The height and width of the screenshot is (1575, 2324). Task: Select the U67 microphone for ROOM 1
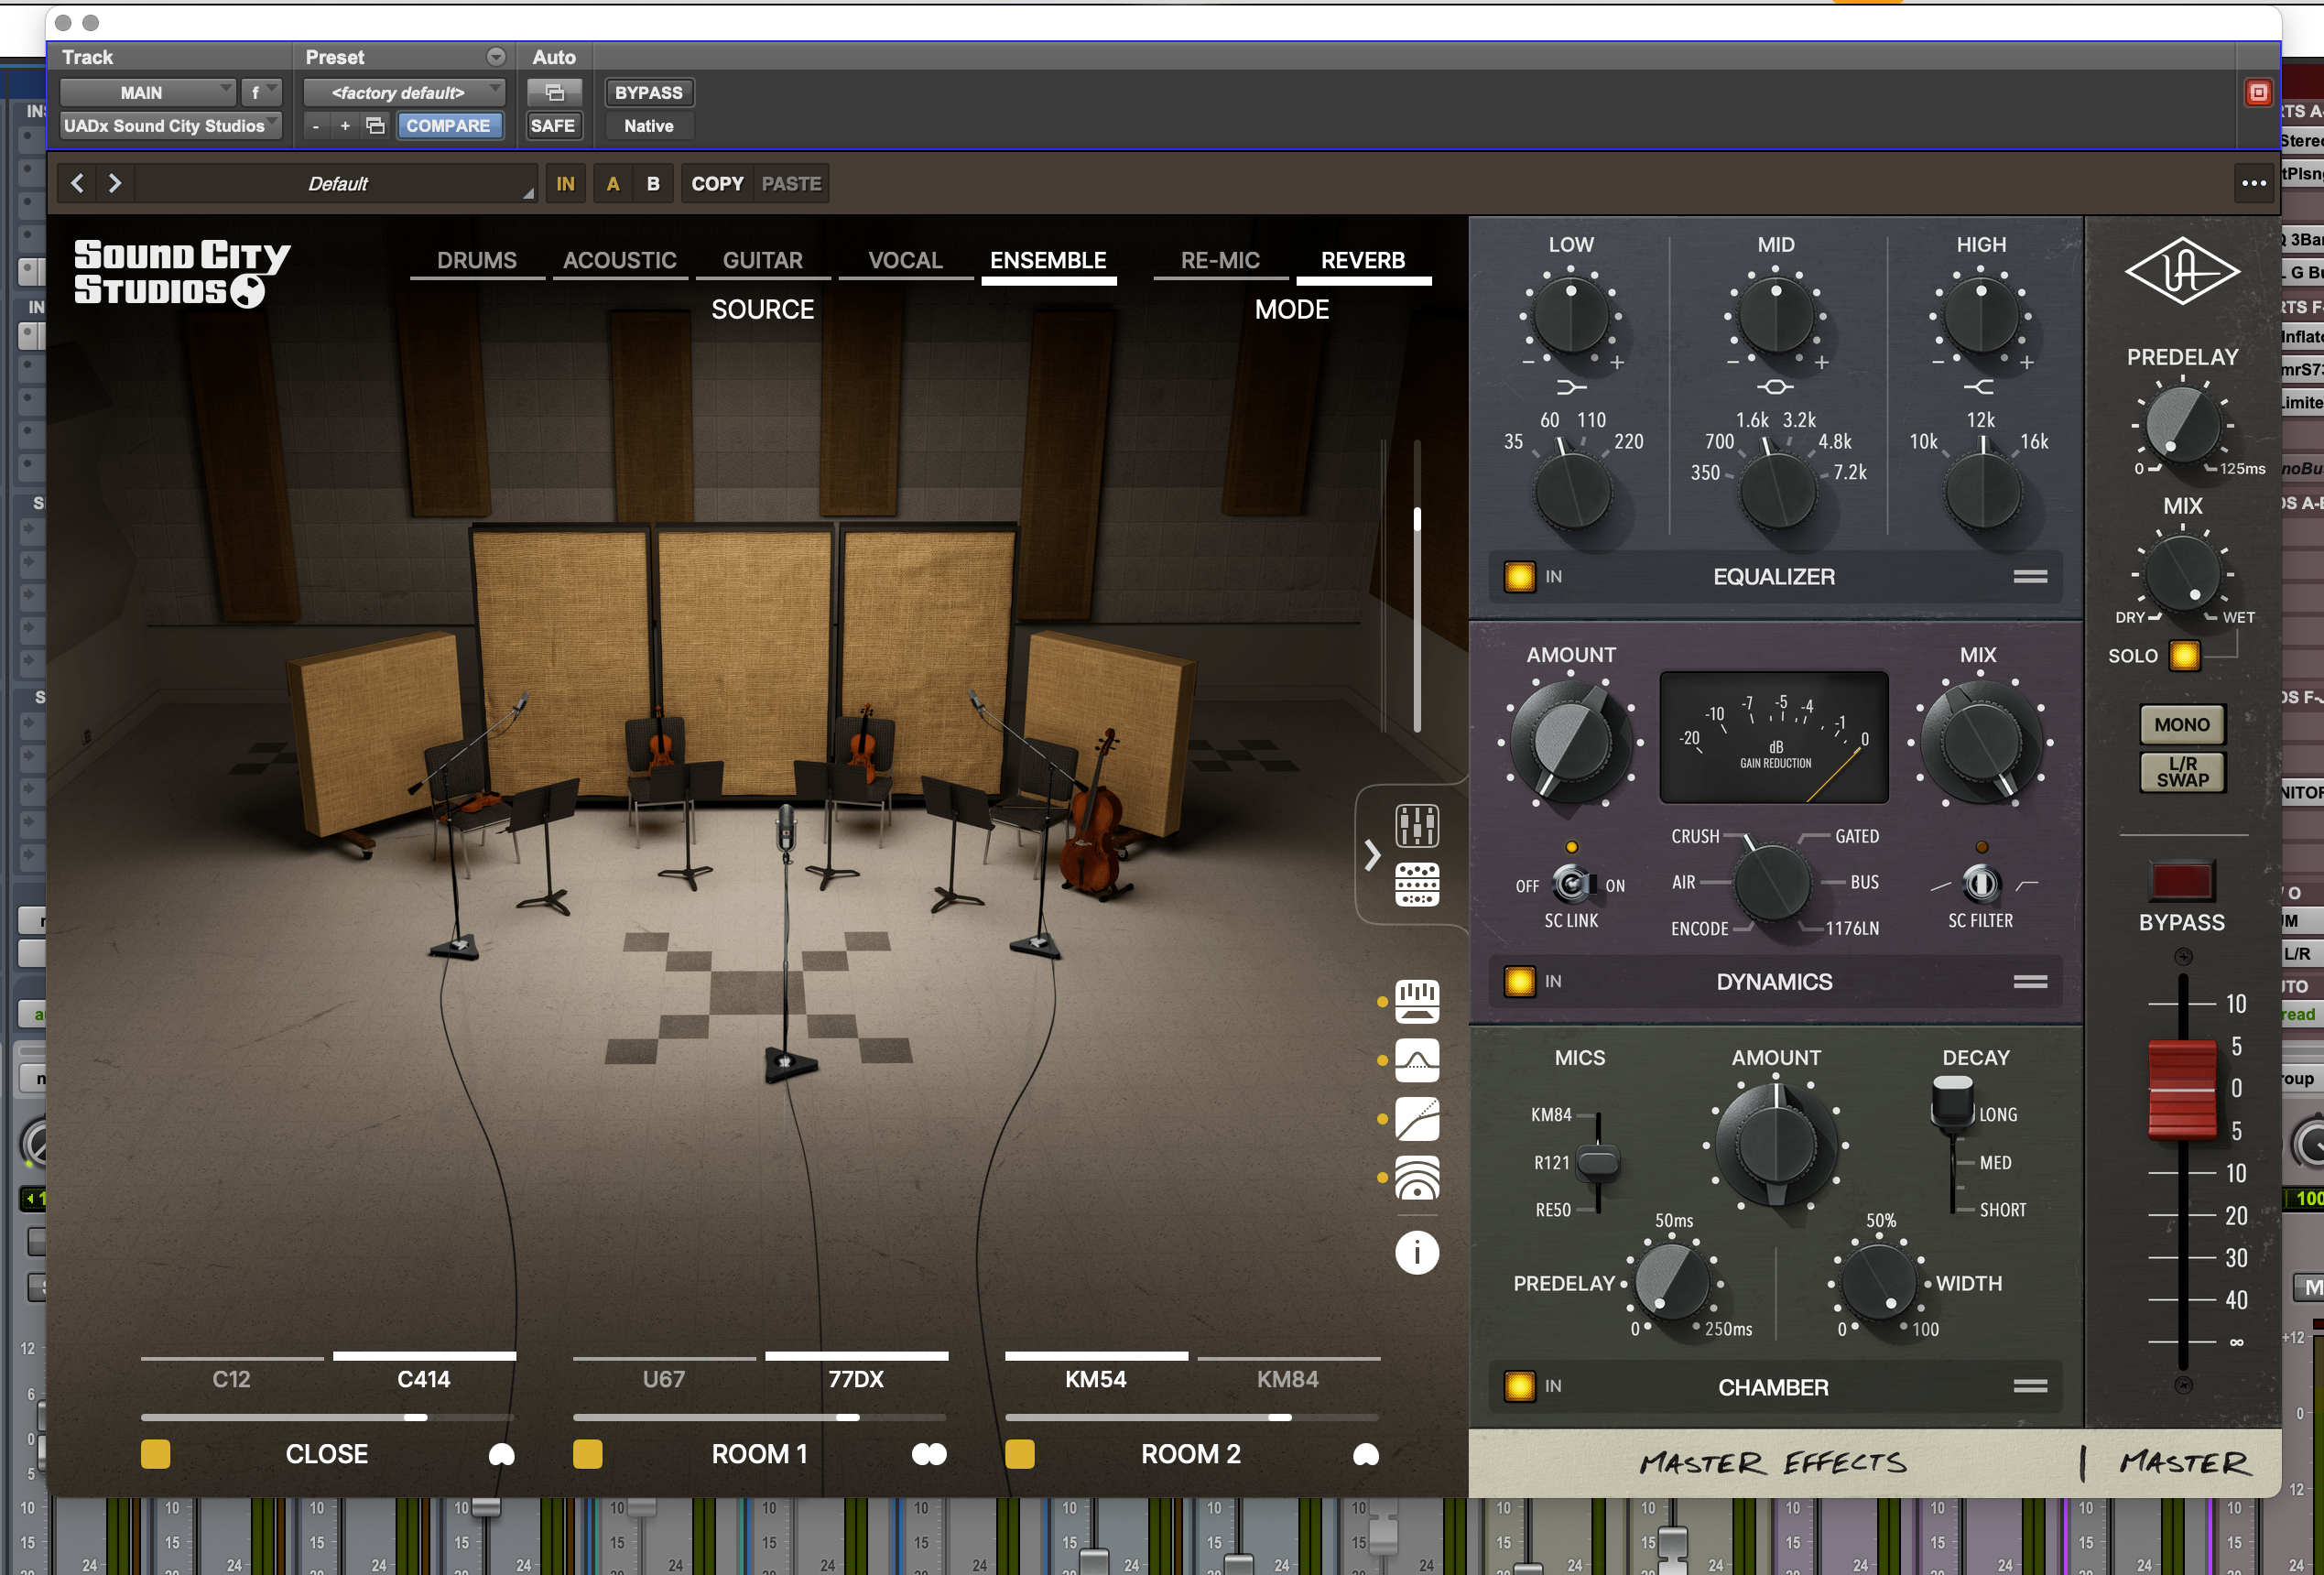(x=663, y=1379)
